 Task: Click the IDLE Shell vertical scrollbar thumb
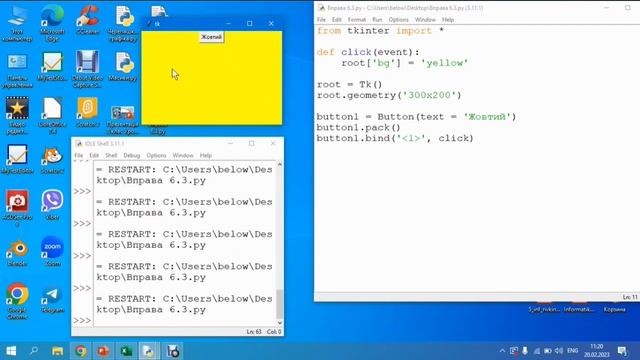point(280,304)
